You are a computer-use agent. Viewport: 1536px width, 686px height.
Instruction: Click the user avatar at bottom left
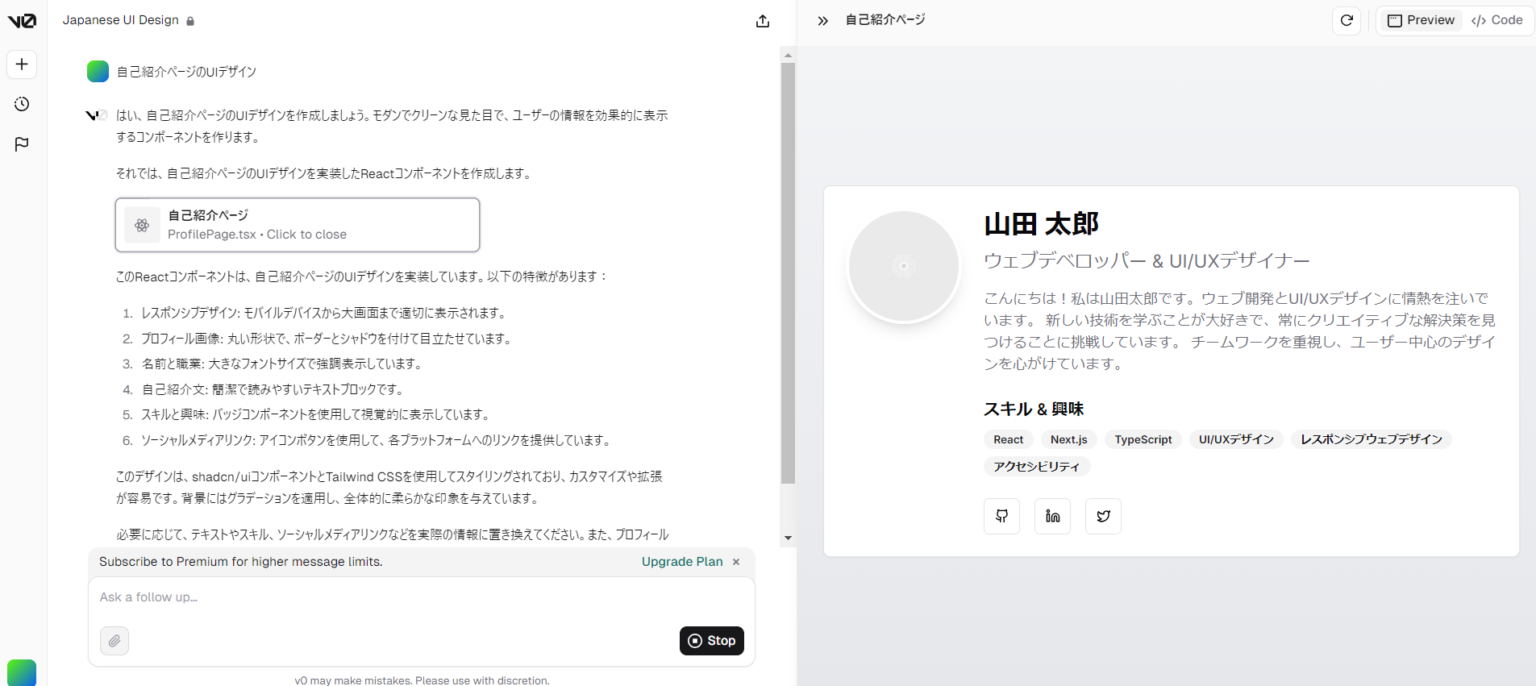point(22,672)
